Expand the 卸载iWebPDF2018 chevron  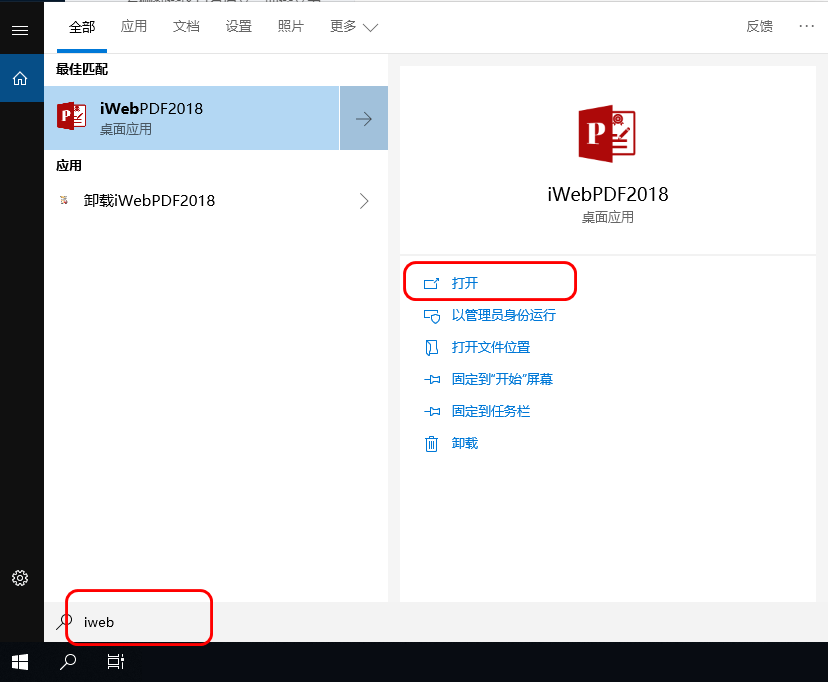(x=364, y=200)
